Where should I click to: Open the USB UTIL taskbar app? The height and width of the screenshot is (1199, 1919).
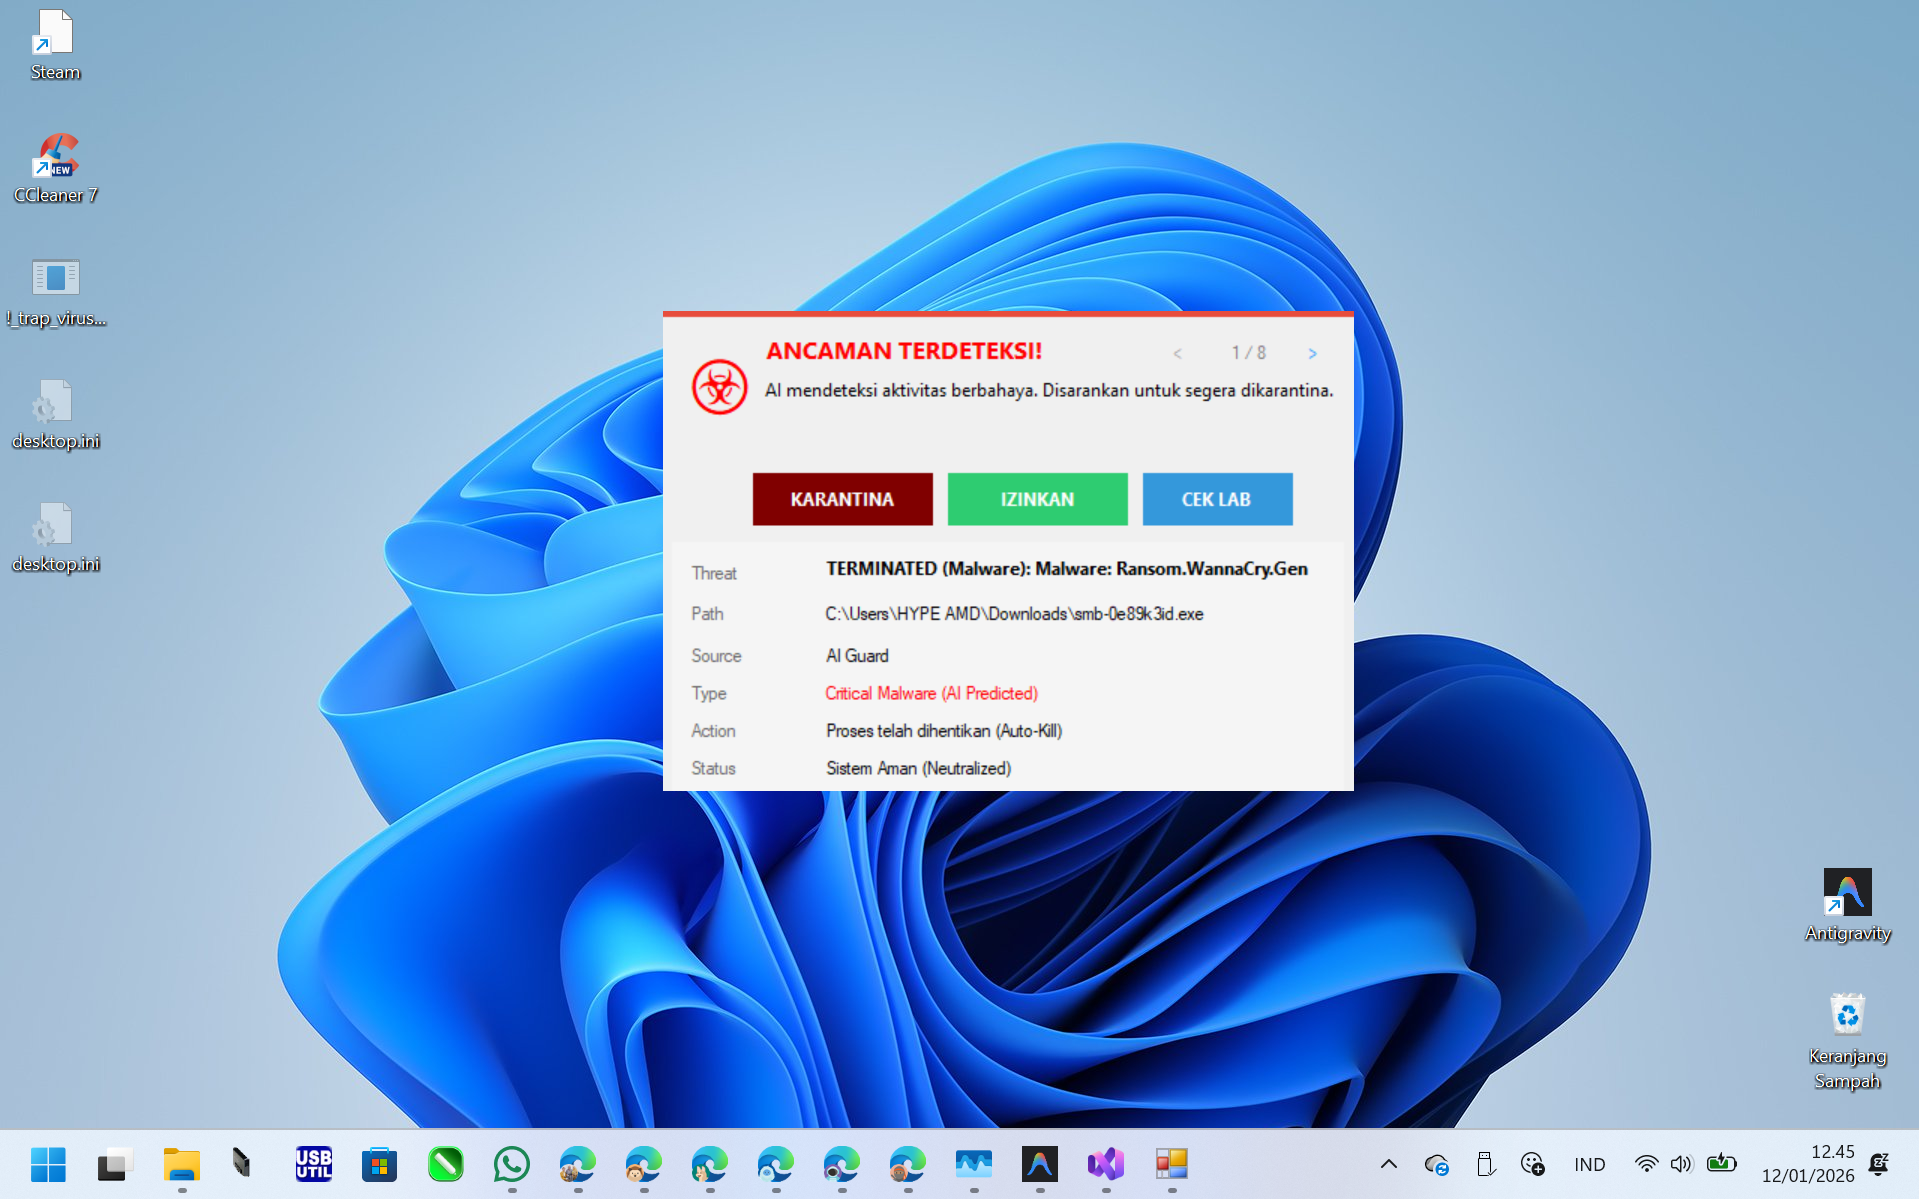tap(314, 1164)
